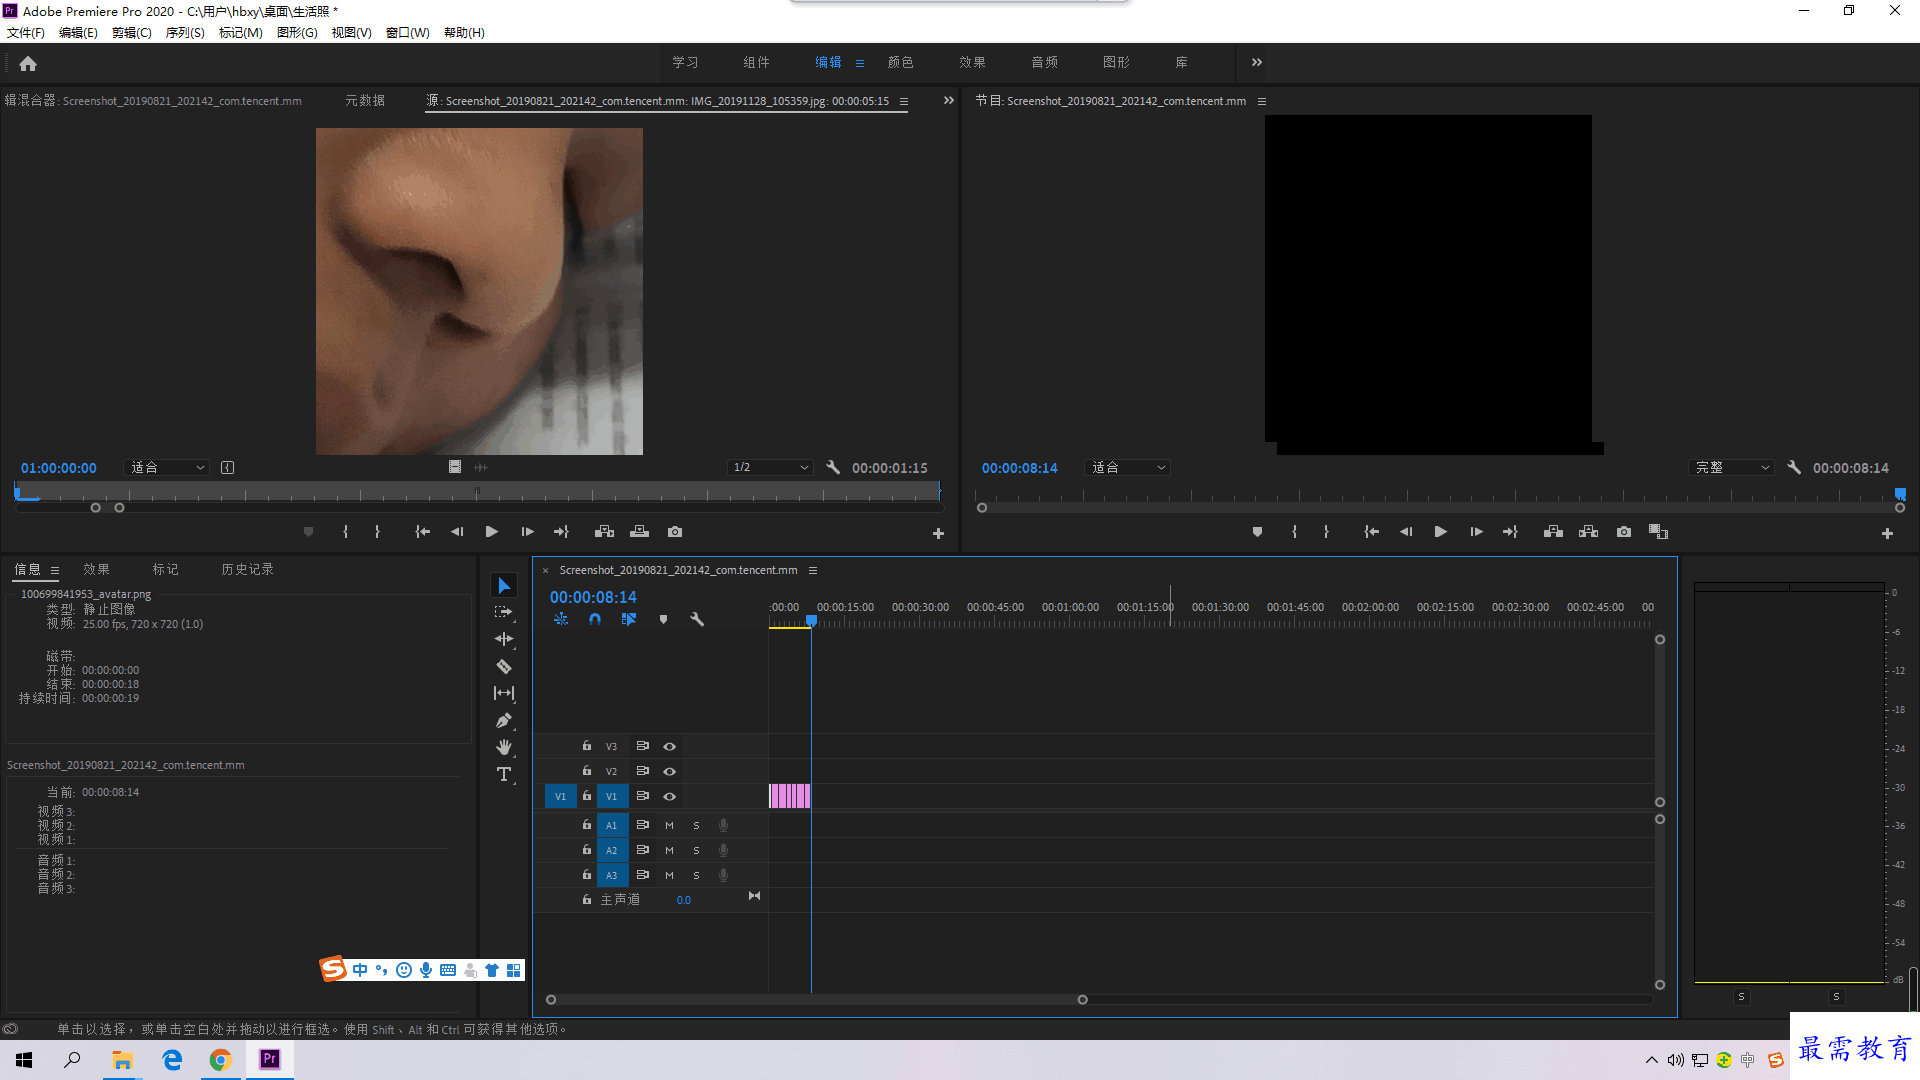Open source monitor settings wrench
The width and height of the screenshot is (1920, 1080).
tap(833, 467)
